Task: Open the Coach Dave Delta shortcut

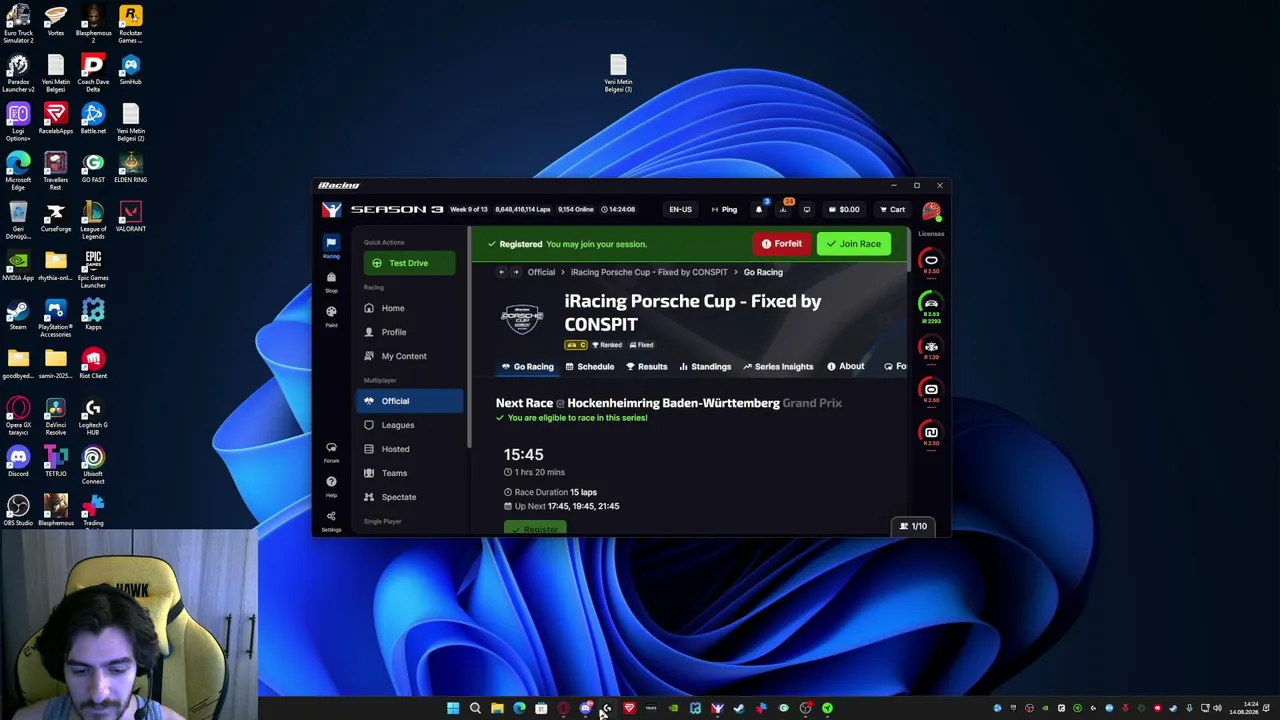Action: [x=93, y=74]
